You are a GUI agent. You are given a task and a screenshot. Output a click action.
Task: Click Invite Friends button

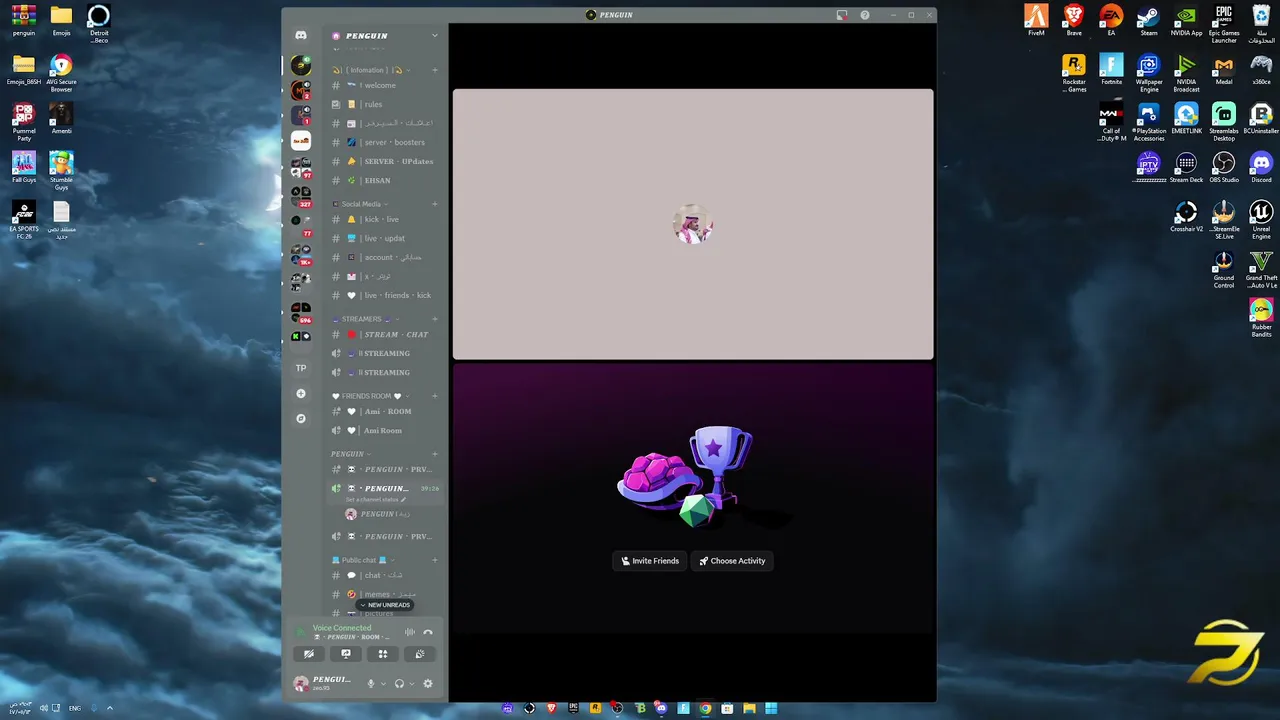point(650,561)
